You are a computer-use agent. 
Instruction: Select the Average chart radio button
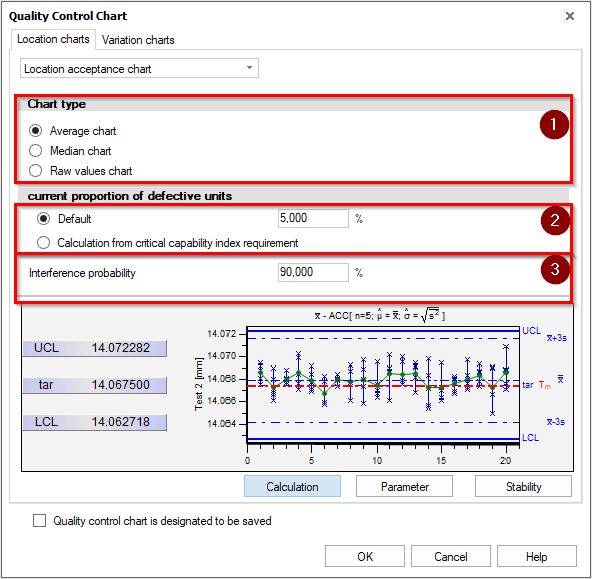click(35, 131)
